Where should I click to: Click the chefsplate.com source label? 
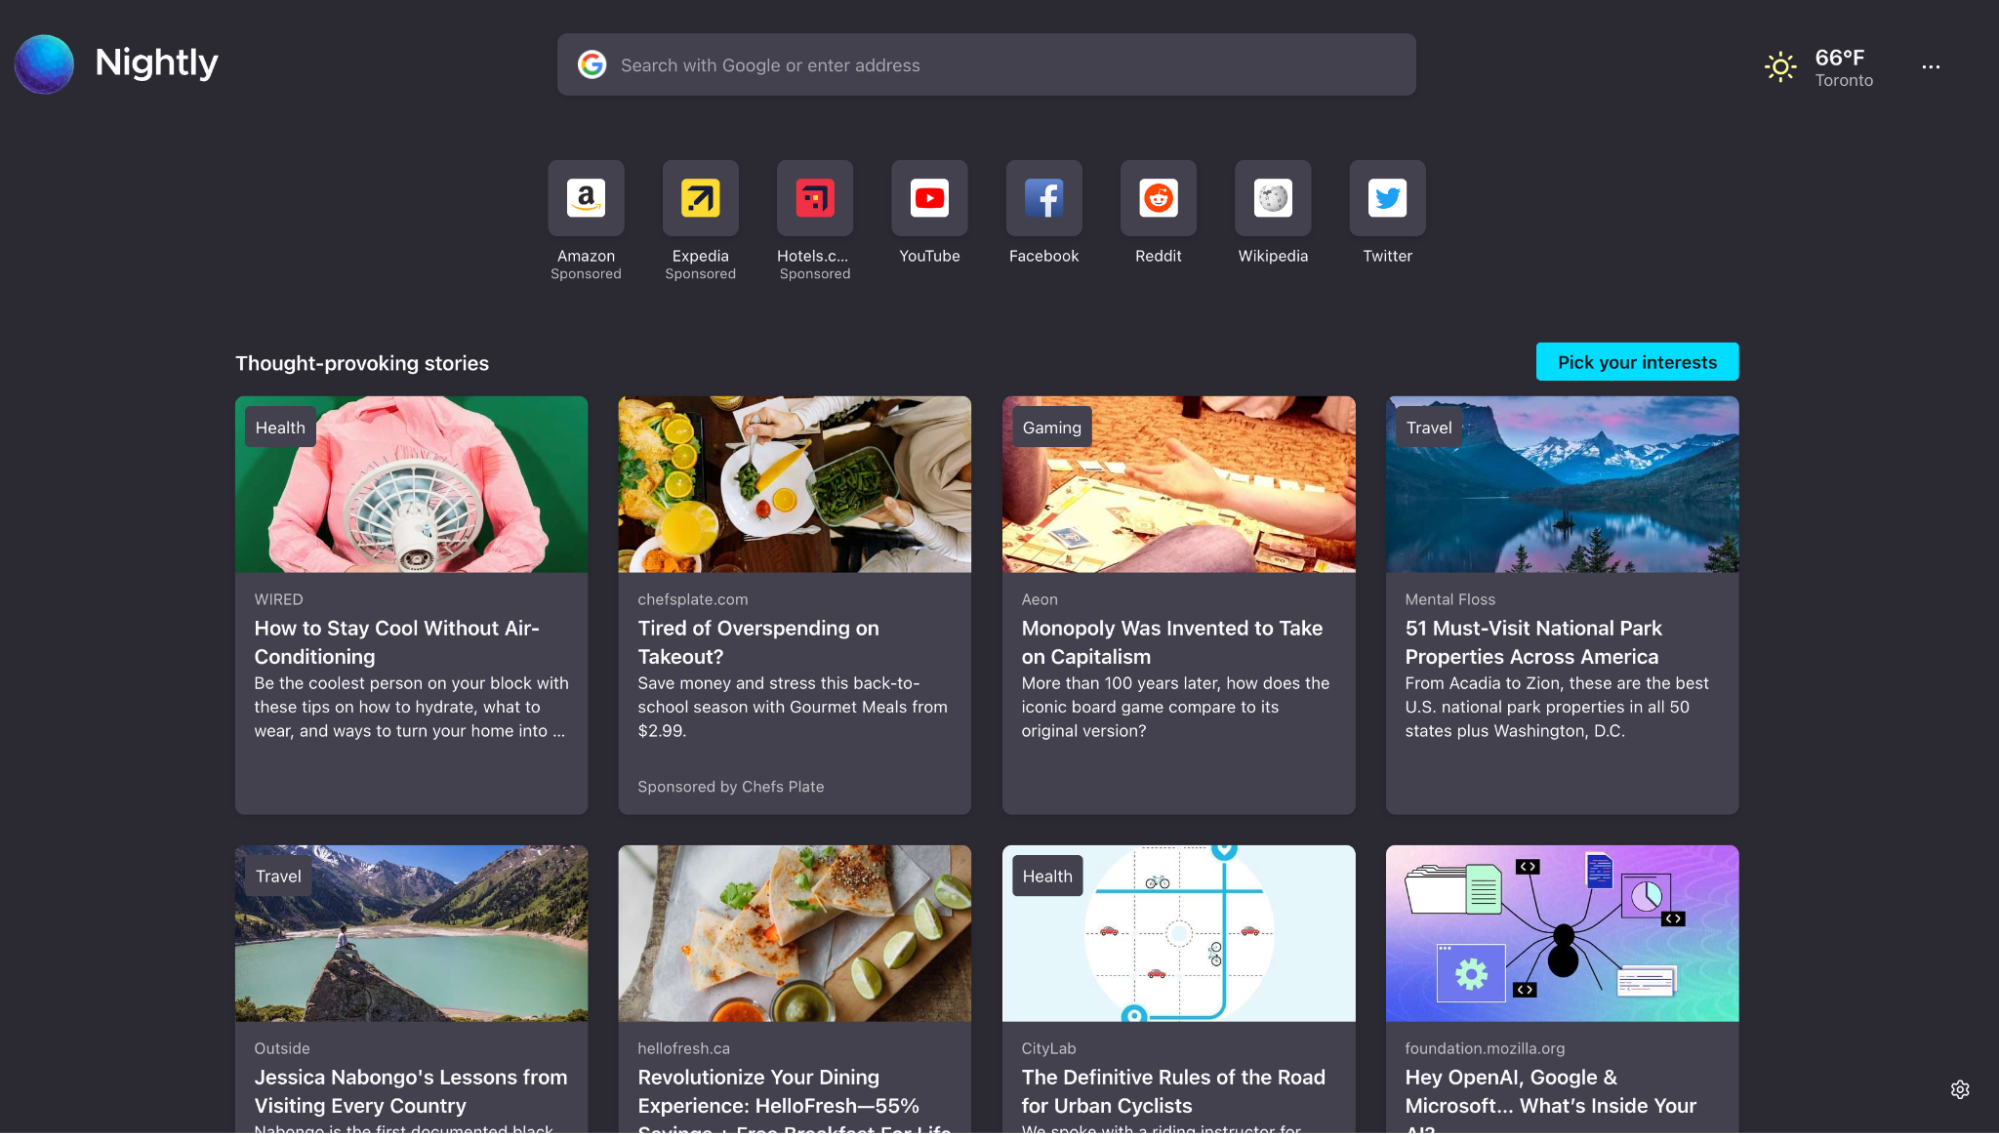coord(692,599)
